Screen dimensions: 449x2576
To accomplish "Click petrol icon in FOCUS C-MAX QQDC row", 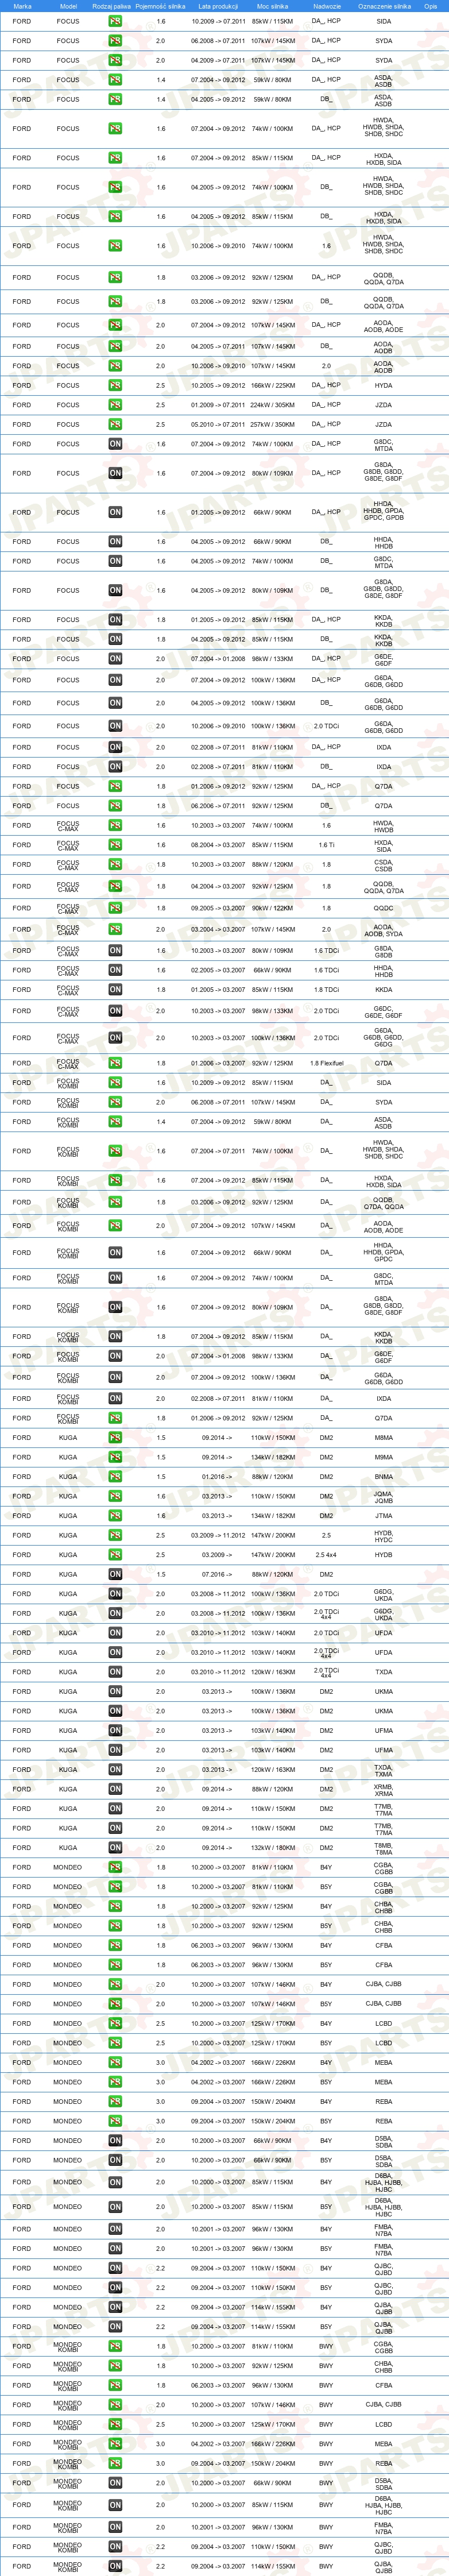I will pyautogui.click(x=115, y=908).
